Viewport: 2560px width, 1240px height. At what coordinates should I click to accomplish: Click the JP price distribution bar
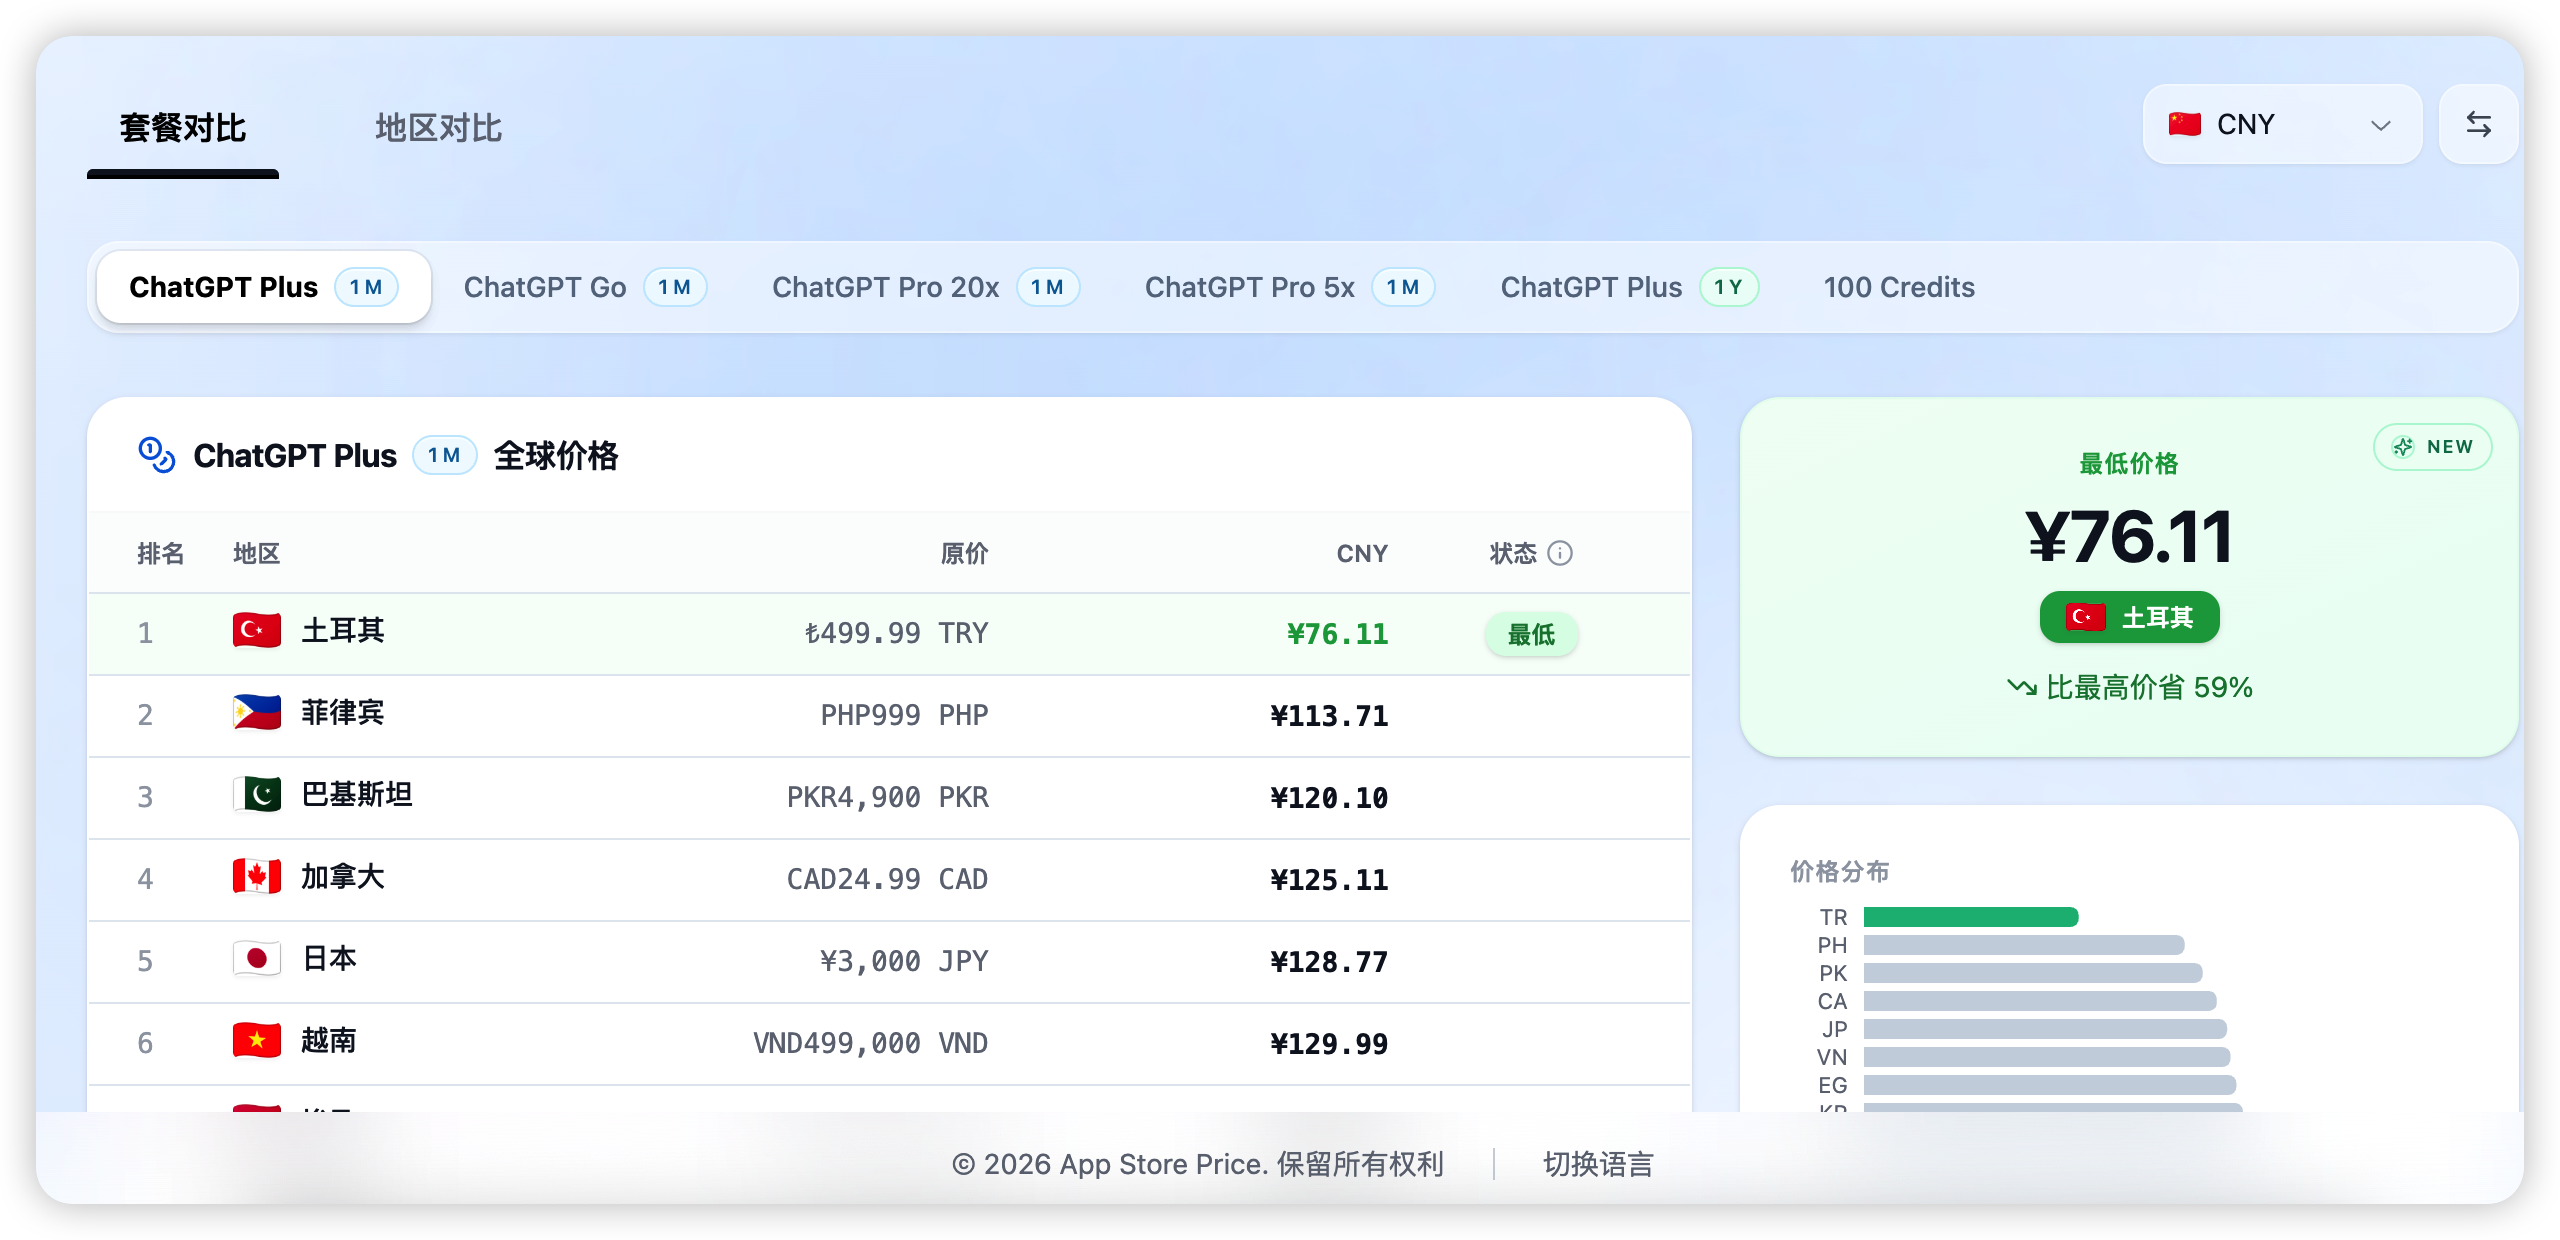click(2045, 1029)
